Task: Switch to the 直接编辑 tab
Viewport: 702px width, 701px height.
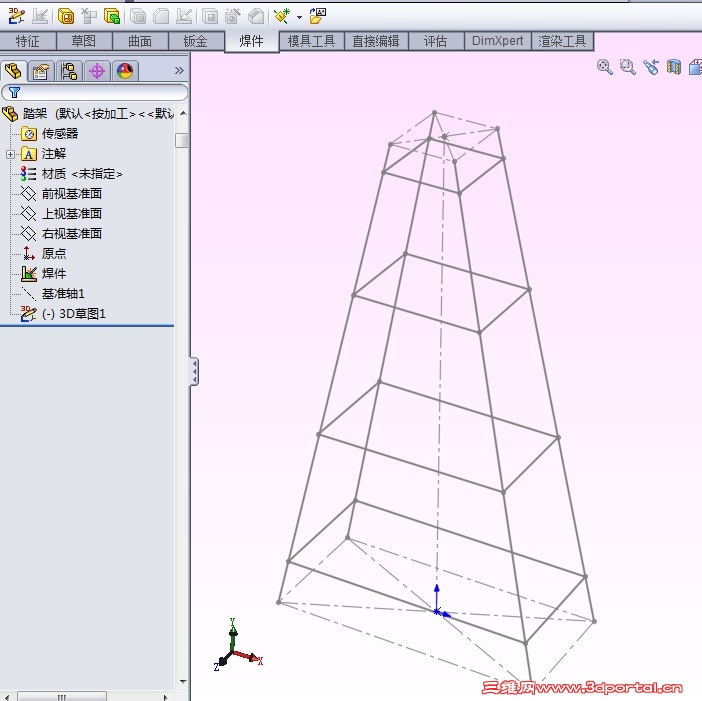Action: tap(376, 41)
